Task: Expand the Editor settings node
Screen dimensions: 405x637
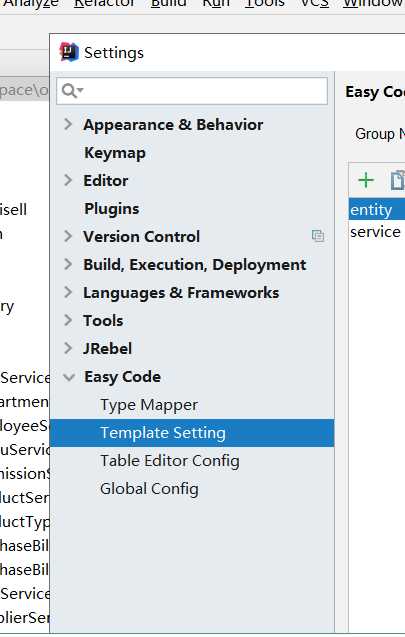Action: 68,180
